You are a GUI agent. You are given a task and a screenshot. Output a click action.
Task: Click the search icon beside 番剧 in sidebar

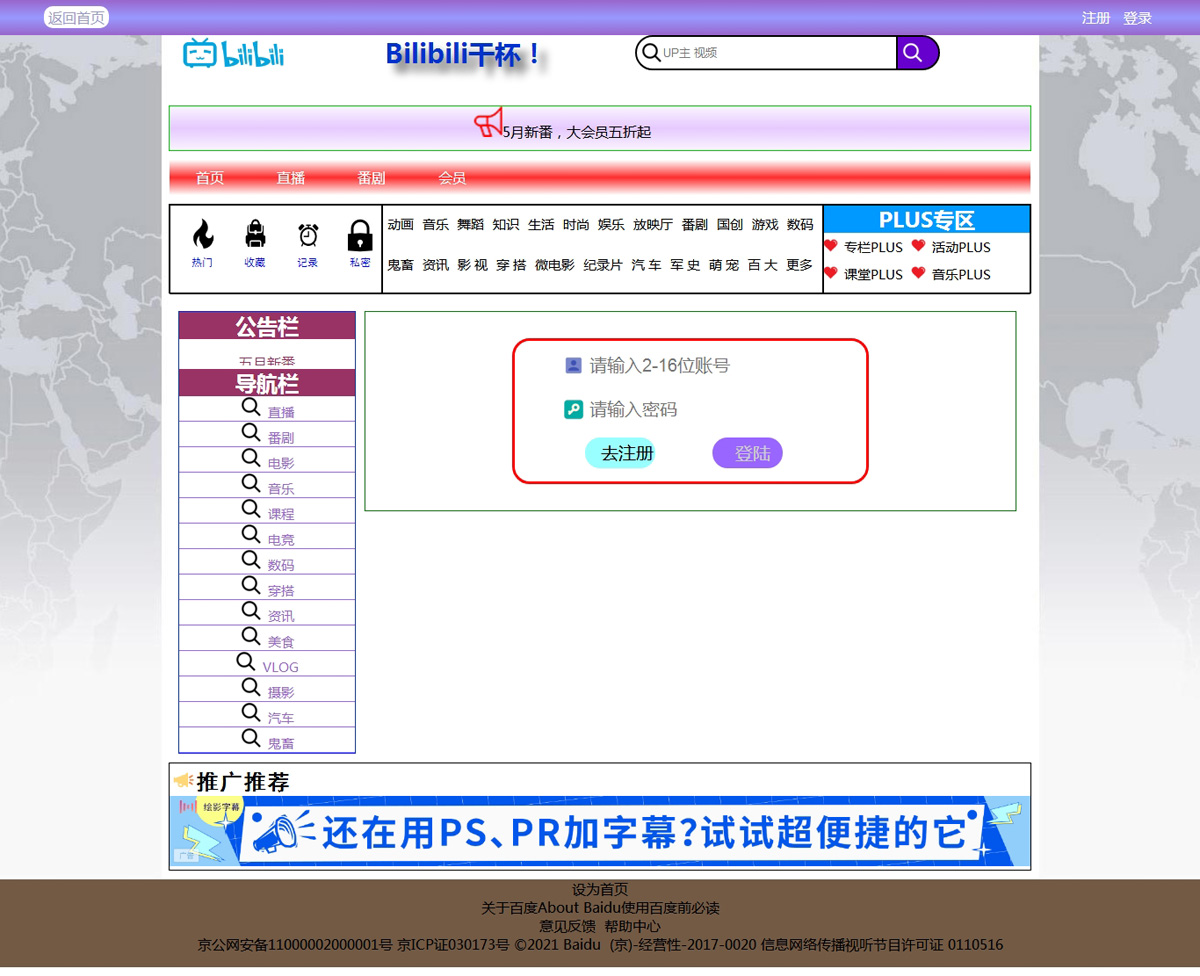click(x=251, y=432)
